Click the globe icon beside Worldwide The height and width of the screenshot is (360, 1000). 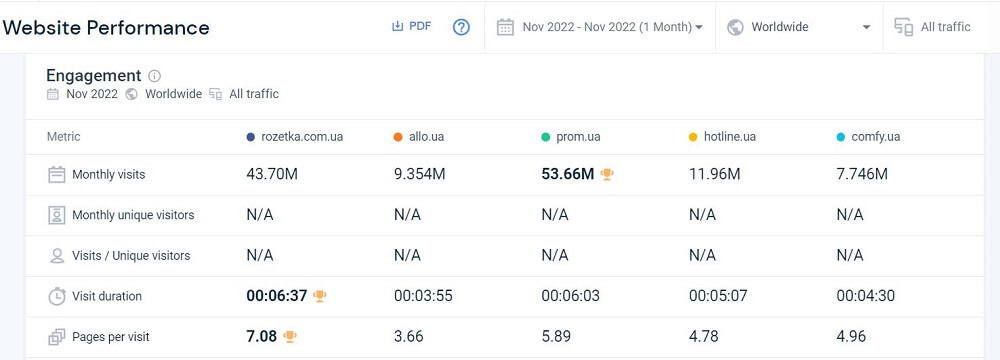tap(735, 27)
